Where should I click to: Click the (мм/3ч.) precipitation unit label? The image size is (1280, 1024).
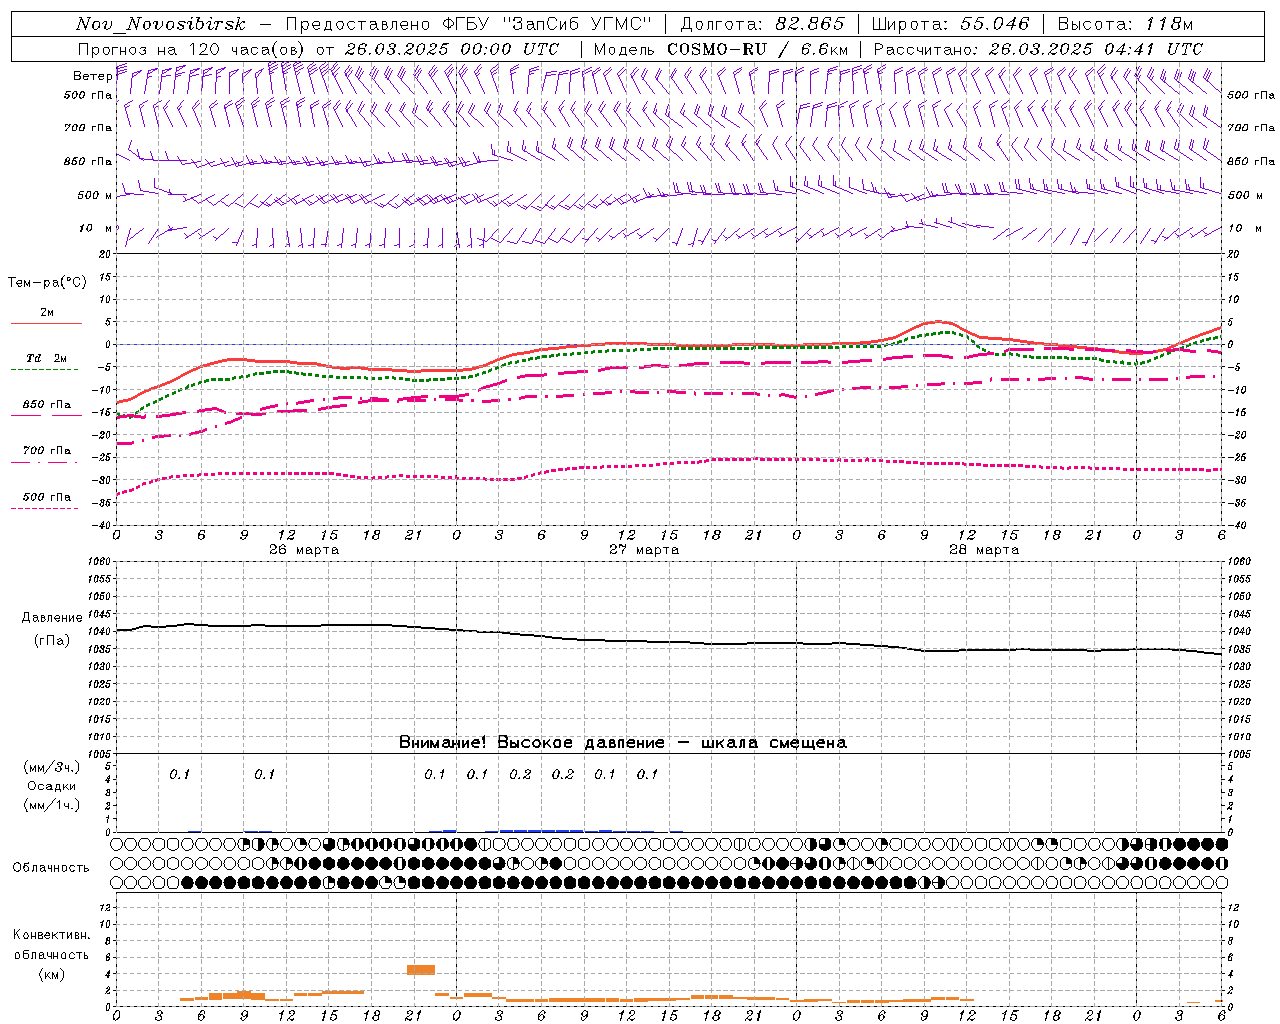52,767
